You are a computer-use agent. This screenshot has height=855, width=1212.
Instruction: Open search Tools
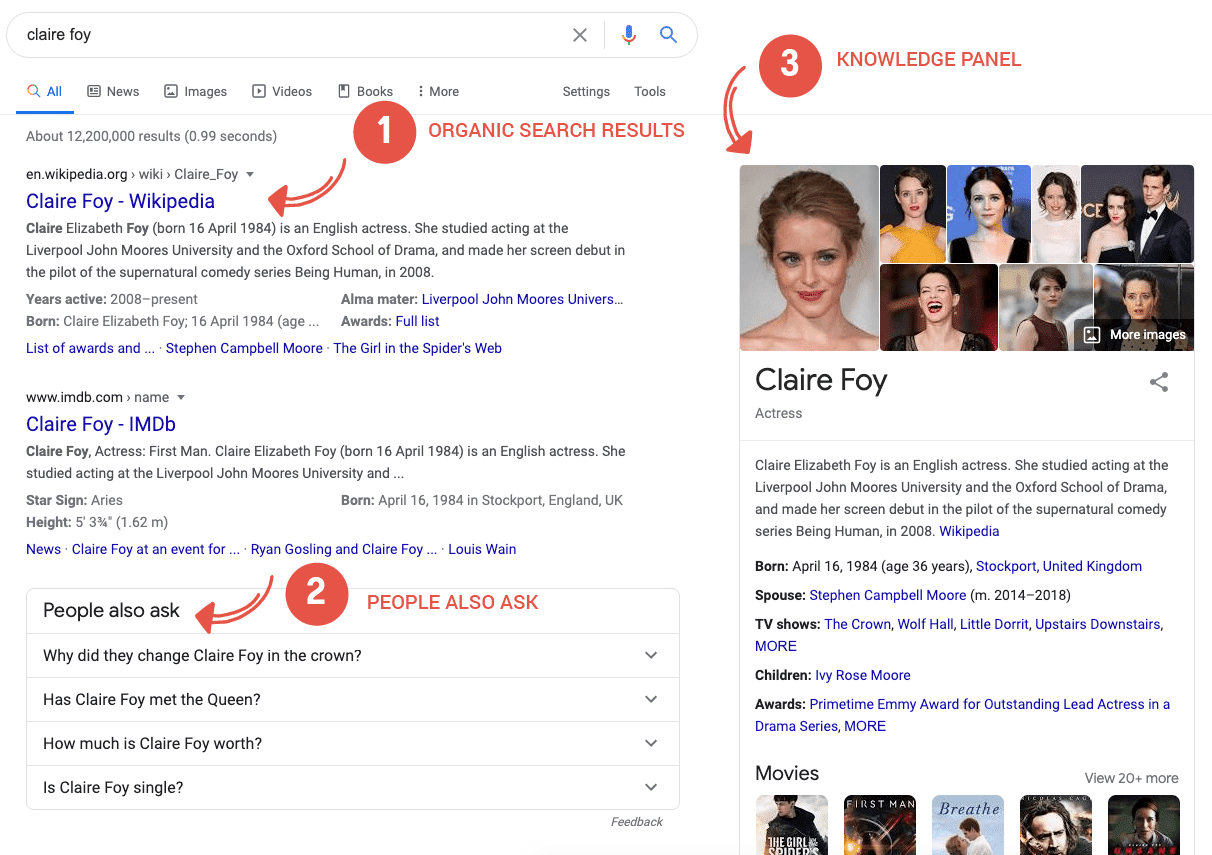pos(650,91)
